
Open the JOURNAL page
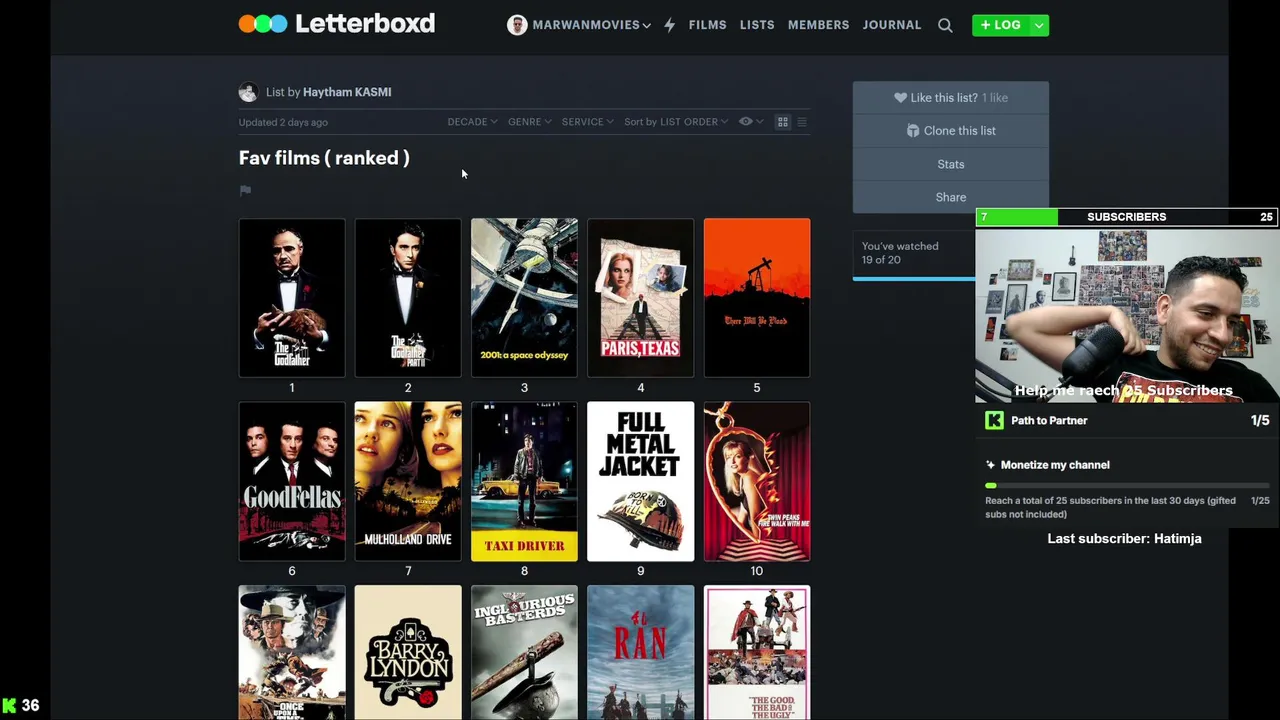click(x=892, y=25)
